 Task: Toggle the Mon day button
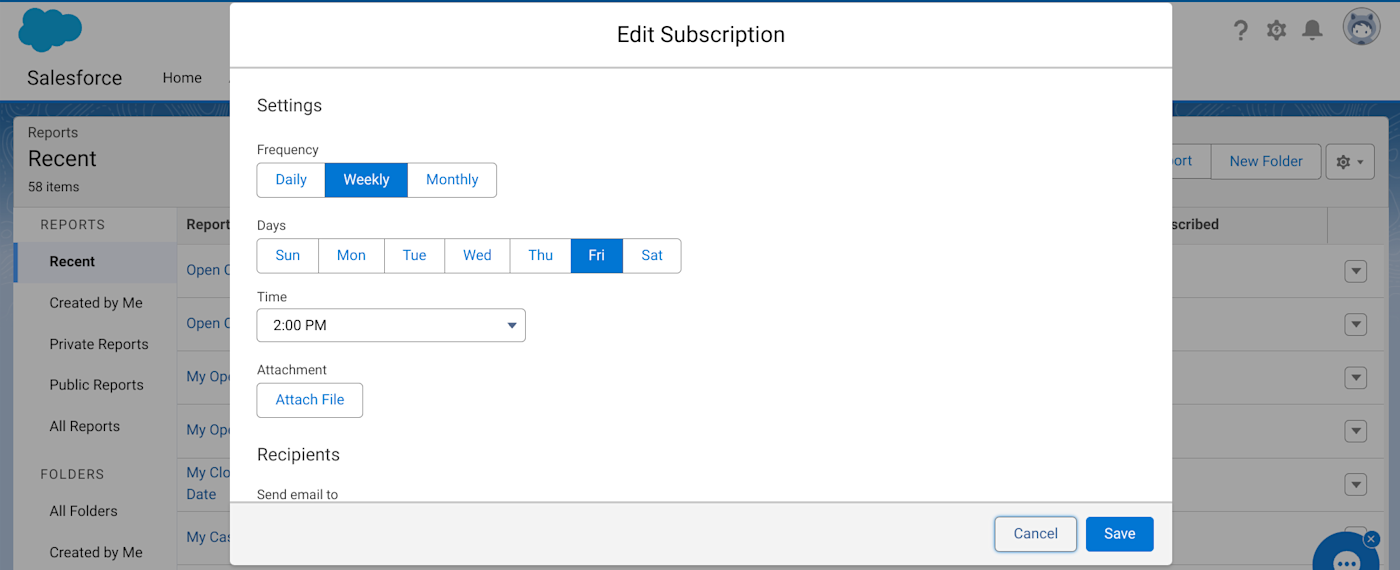tap(351, 255)
